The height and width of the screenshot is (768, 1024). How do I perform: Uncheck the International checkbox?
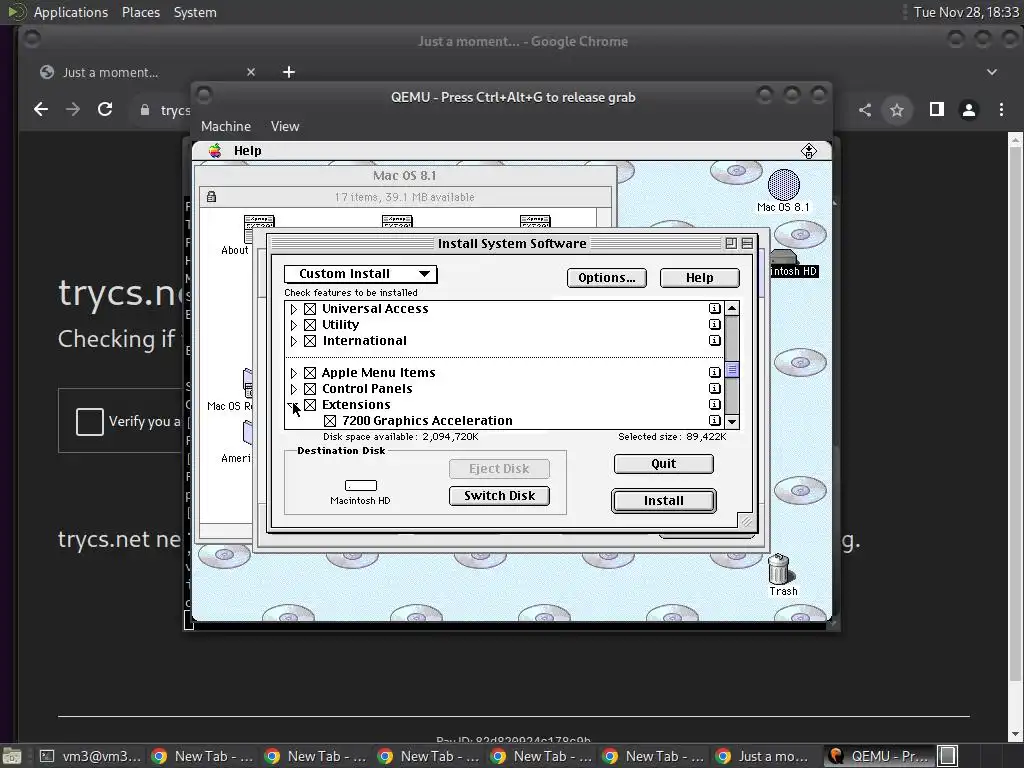click(x=310, y=341)
